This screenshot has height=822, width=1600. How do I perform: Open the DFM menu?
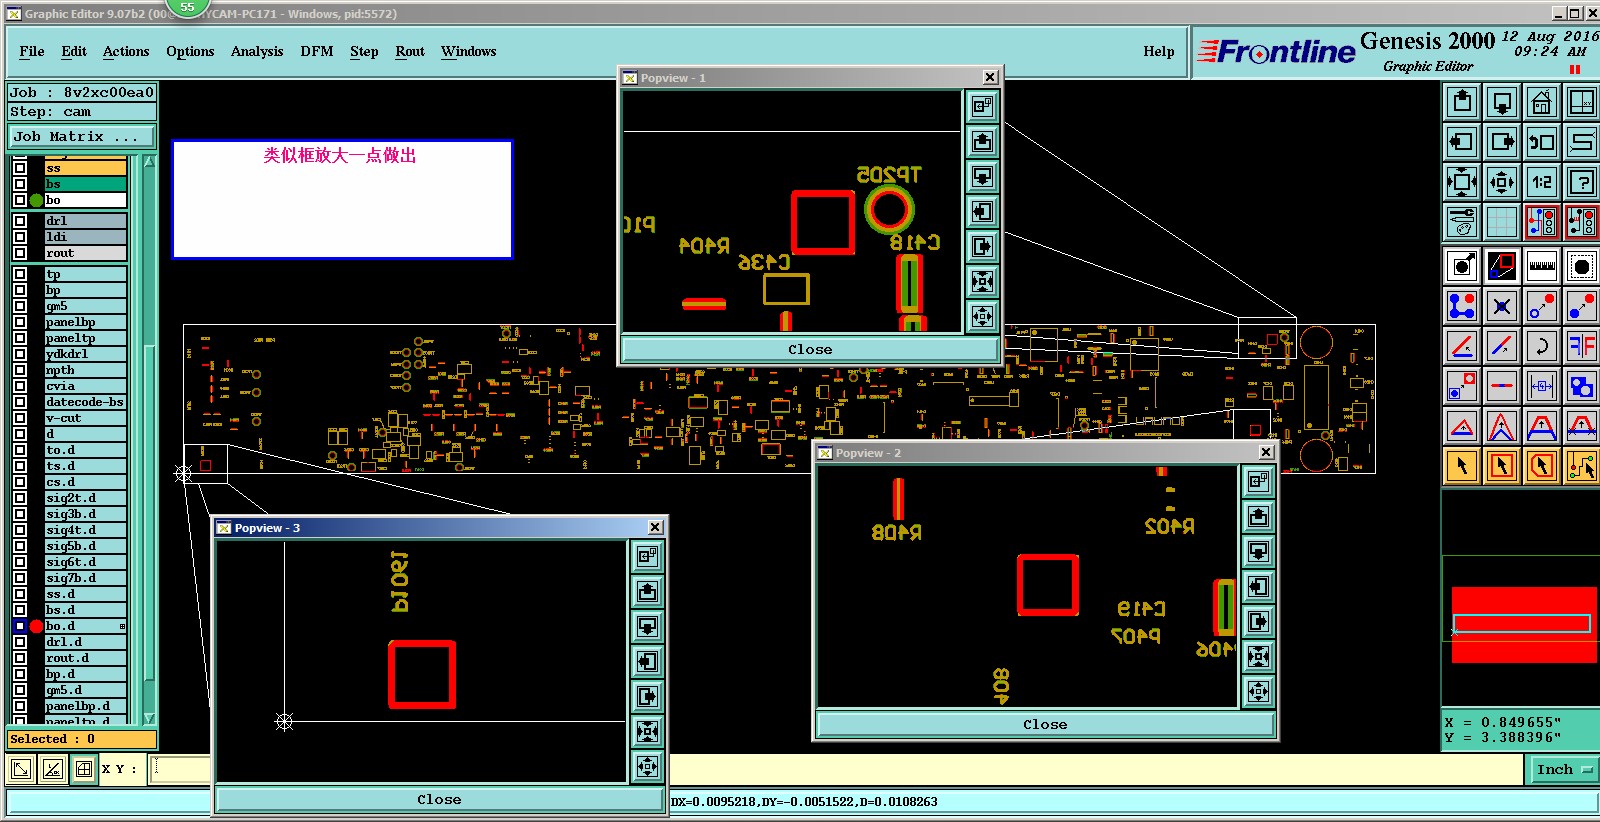coord(317,51)
